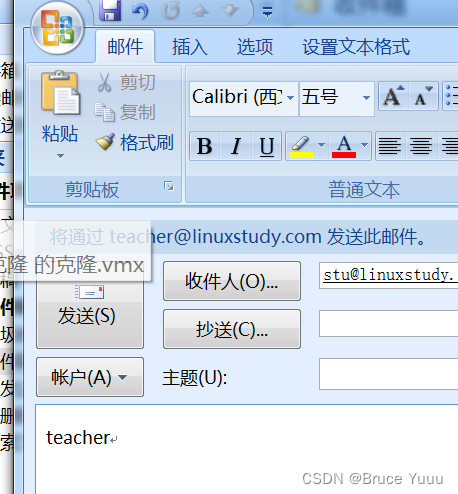Click the 主题 subject input field
This screenshot has width=458, height=494.
click(388, 374)
